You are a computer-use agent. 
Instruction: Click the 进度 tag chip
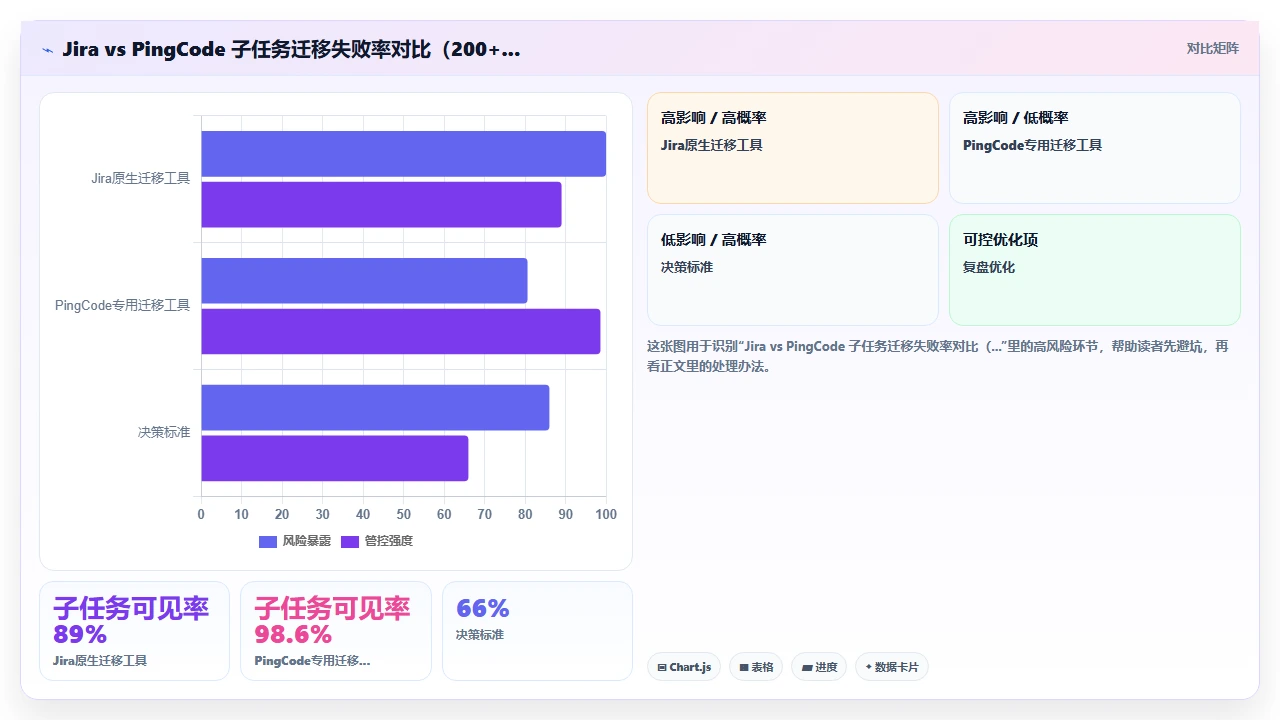coord(819,667)
